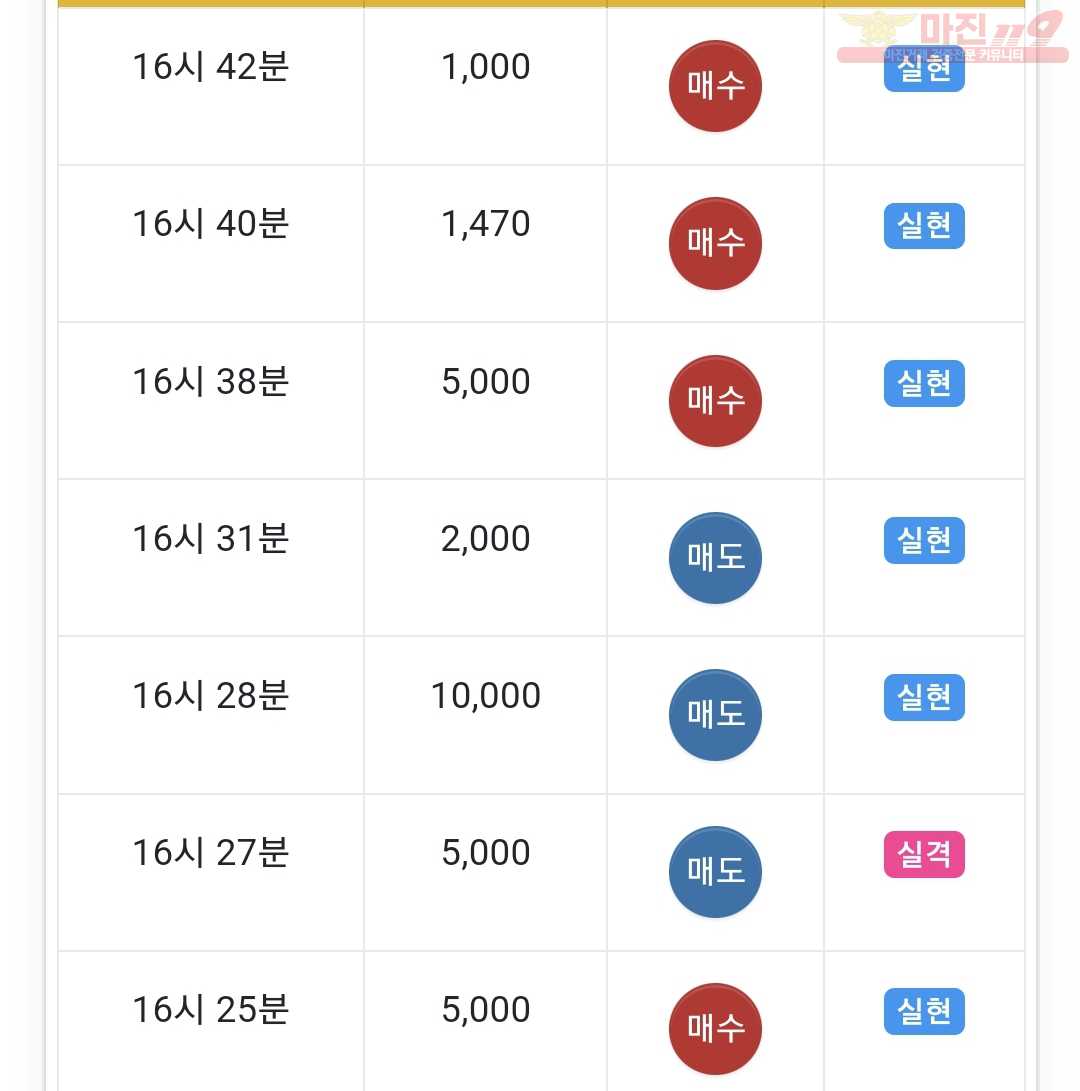The image size is (1080, 1091).
Task: Click the red 매수 circle at 16시 38분
Action: tap(715, 401)
